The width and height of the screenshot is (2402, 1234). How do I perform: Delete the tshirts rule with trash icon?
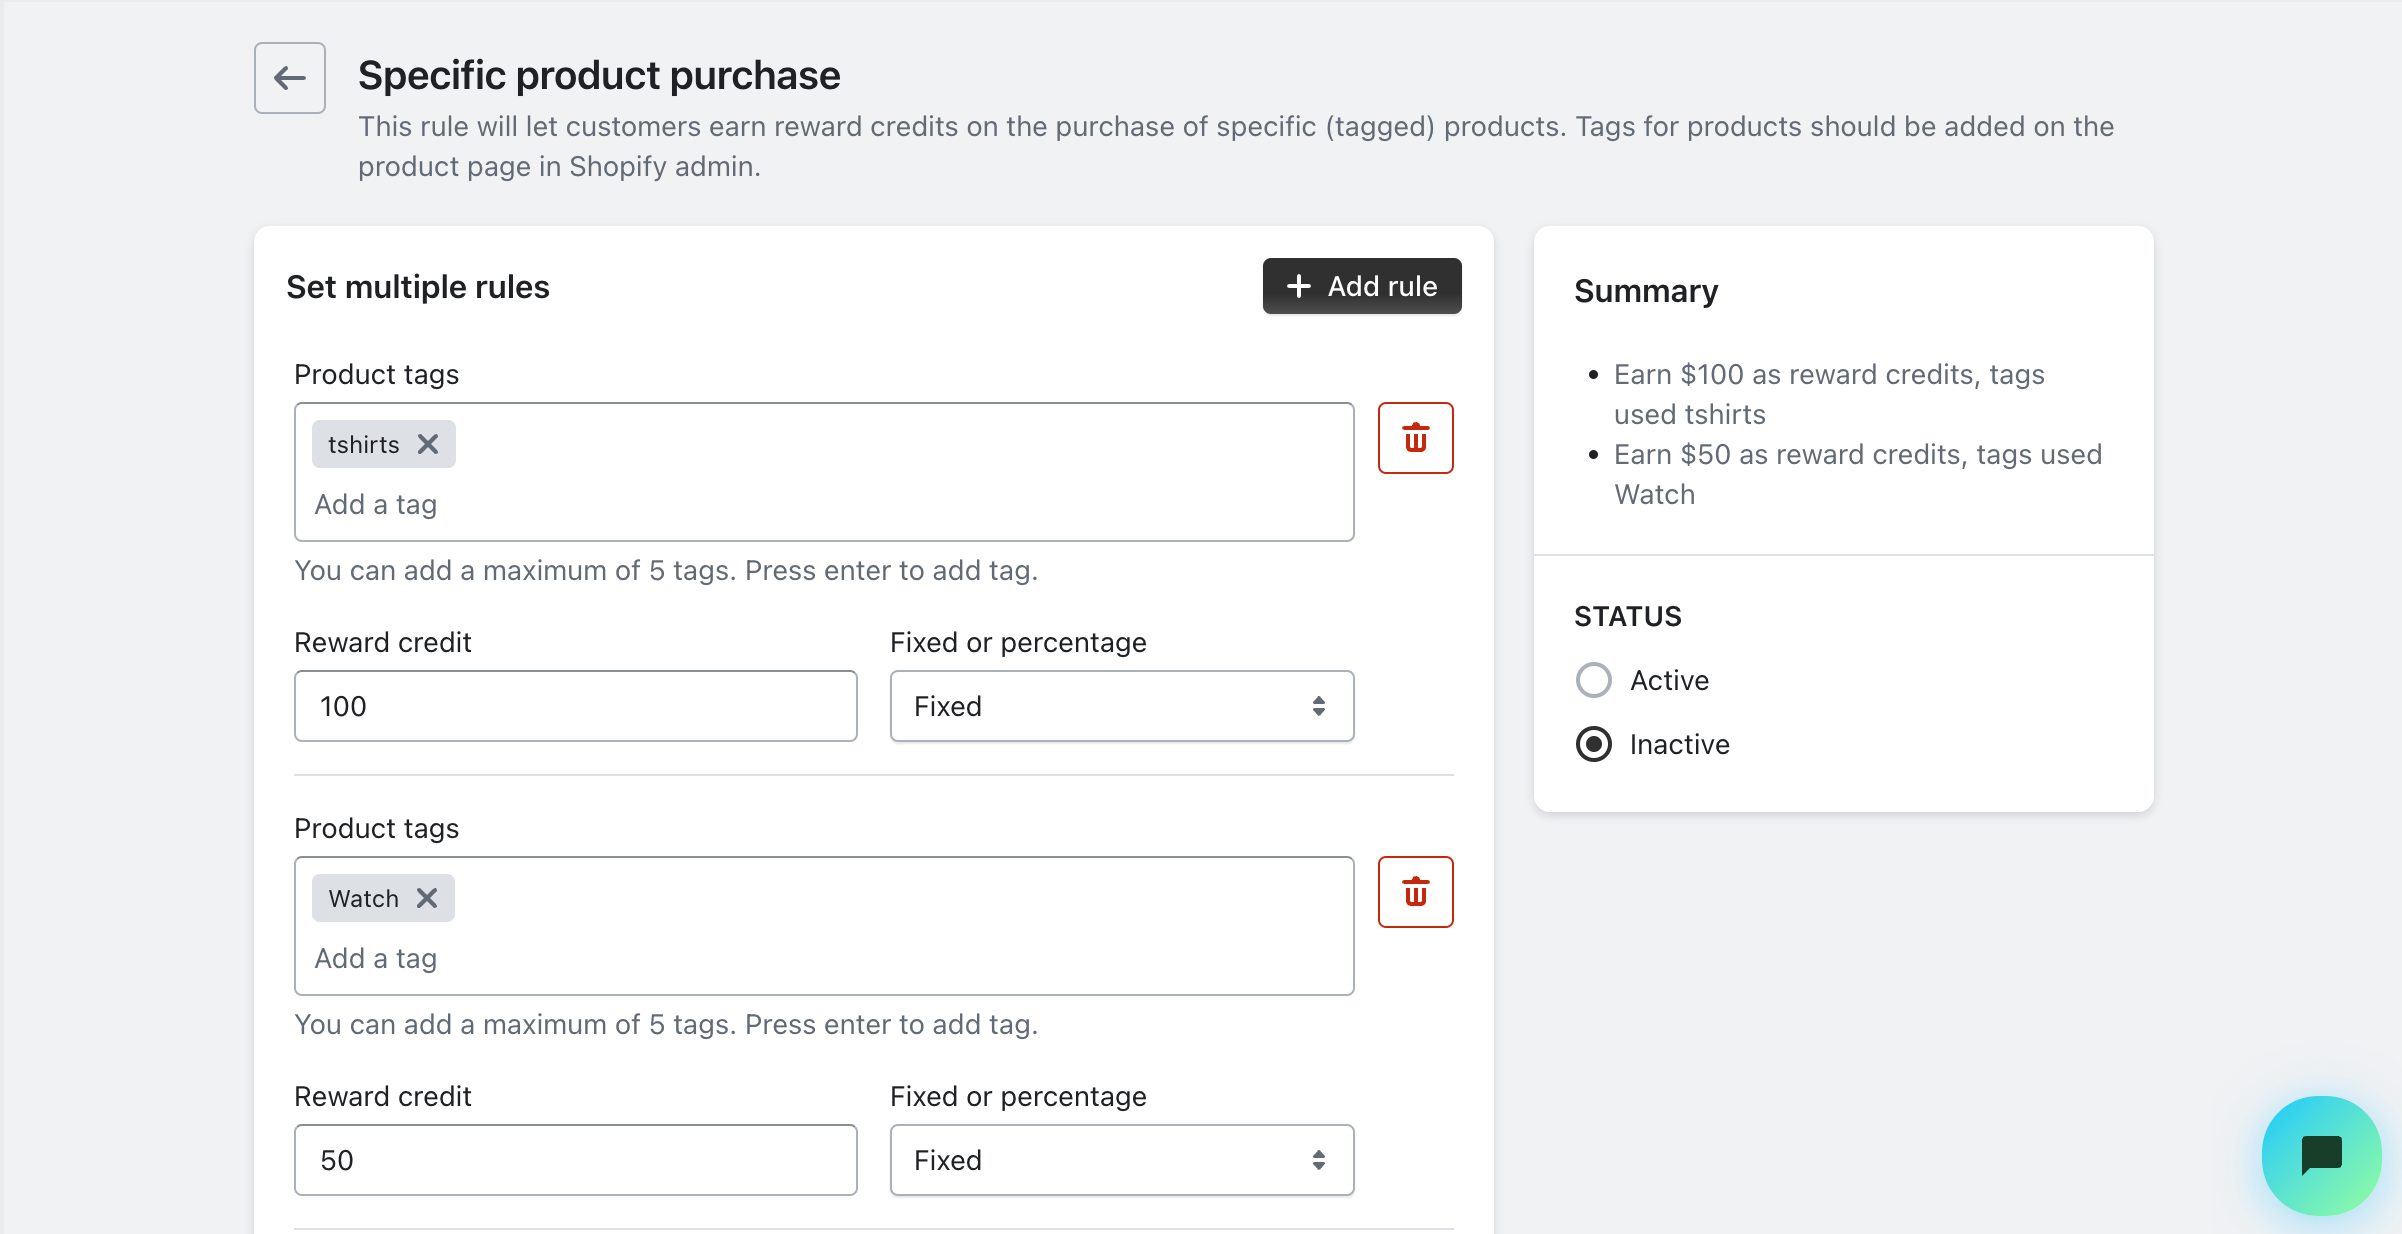pyautogui.click(x=1415, y=438)
